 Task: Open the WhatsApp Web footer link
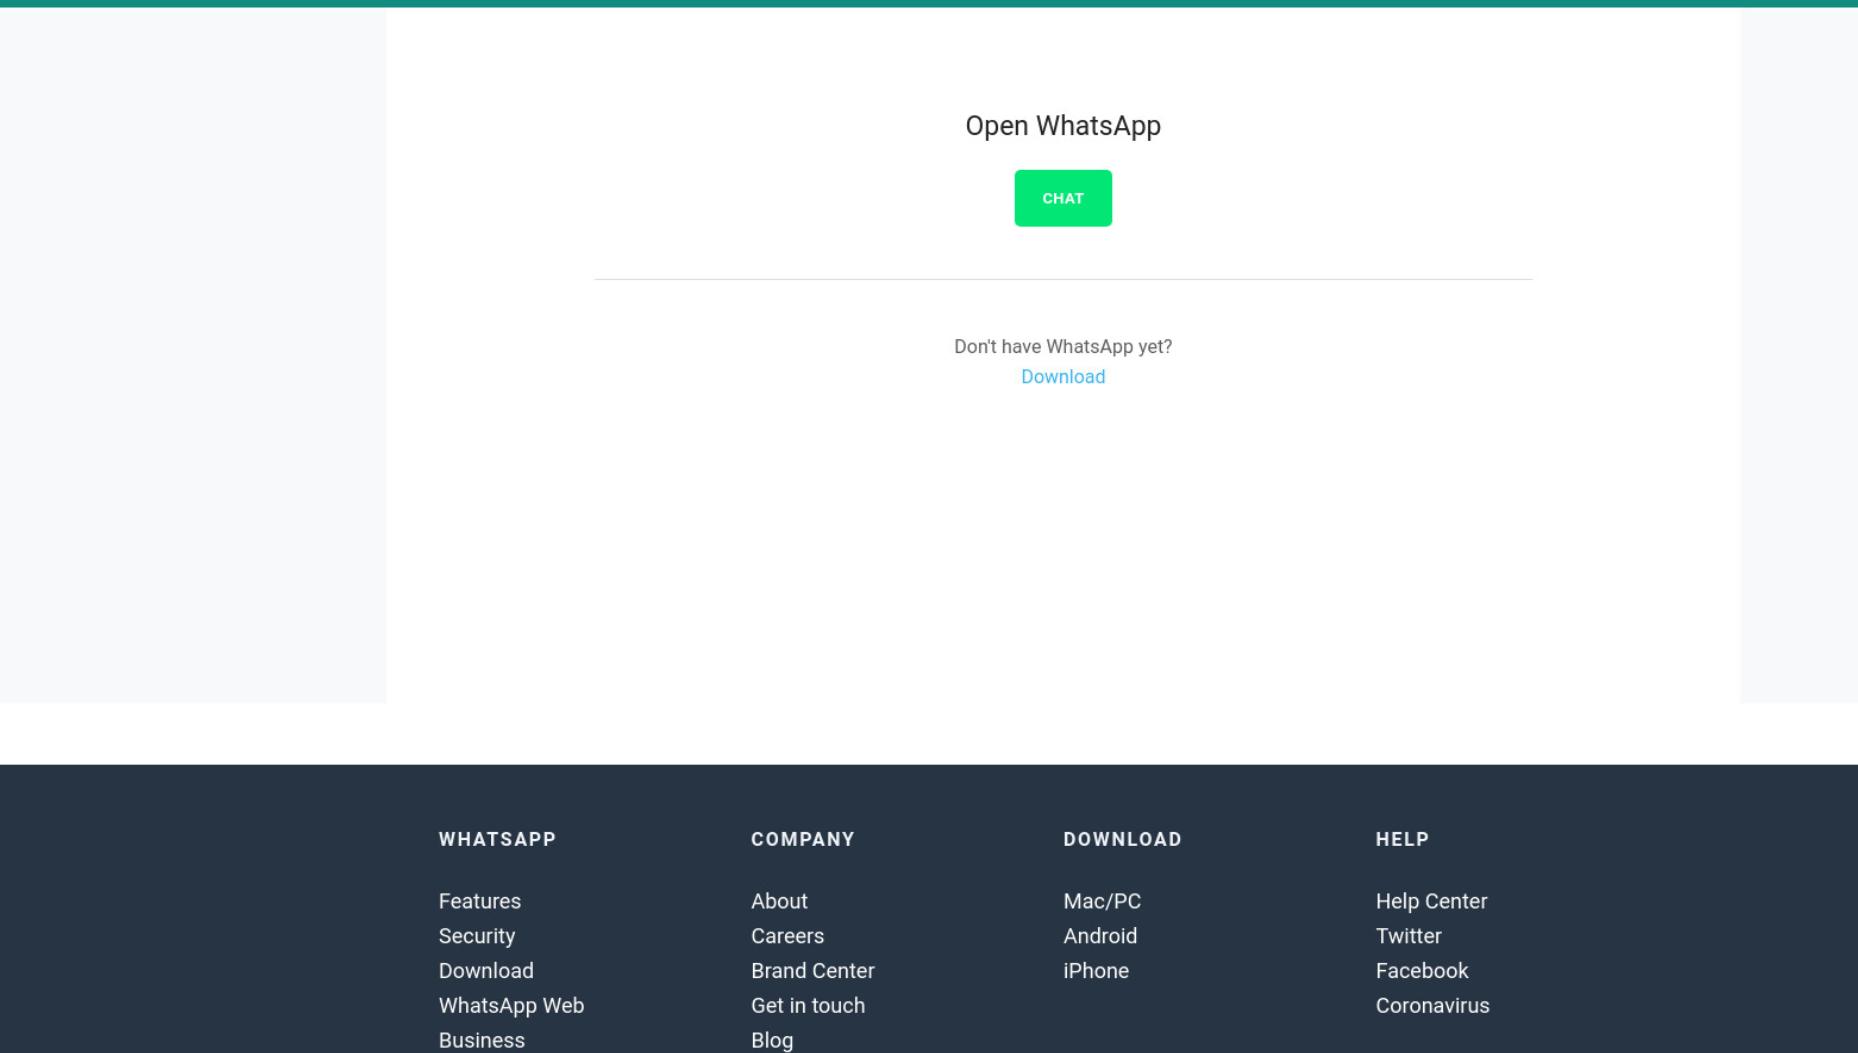pyautogui.click(x=511, y=1006)
